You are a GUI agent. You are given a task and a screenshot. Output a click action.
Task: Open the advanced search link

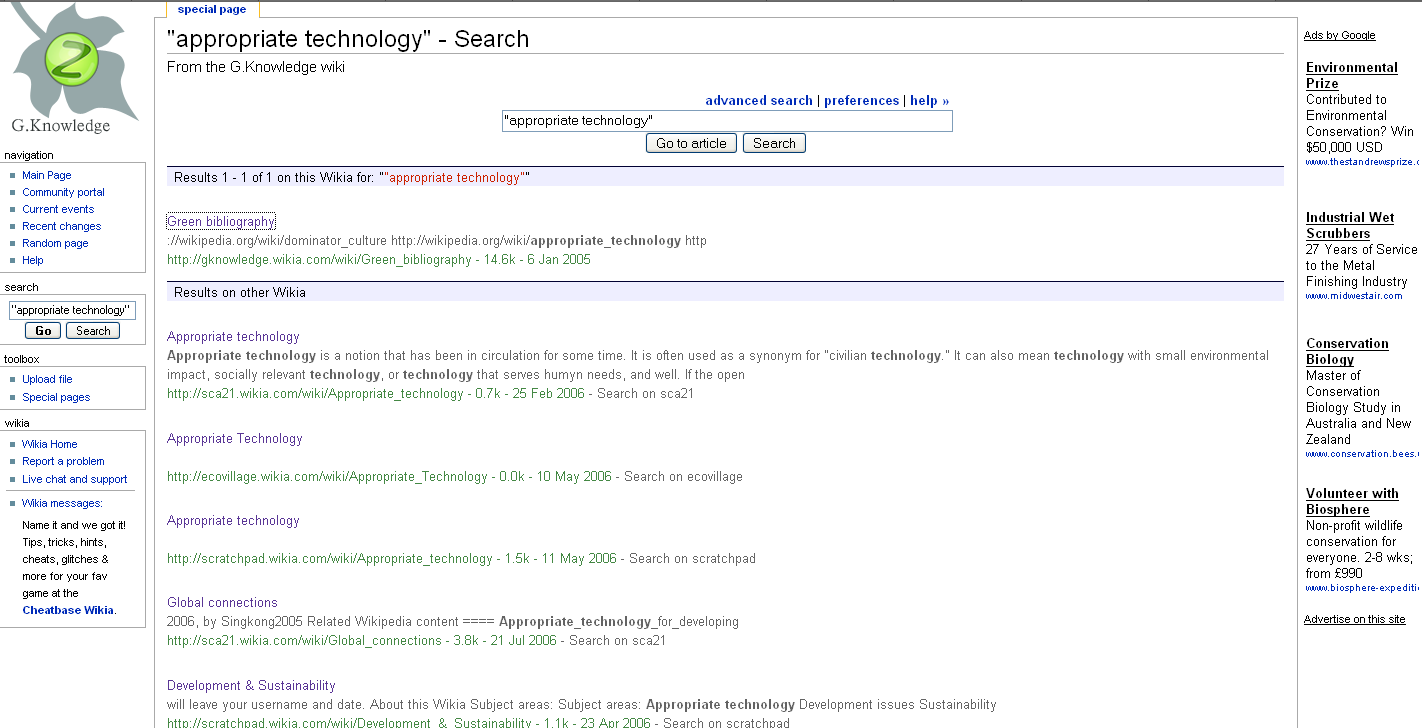click(758, 100)
